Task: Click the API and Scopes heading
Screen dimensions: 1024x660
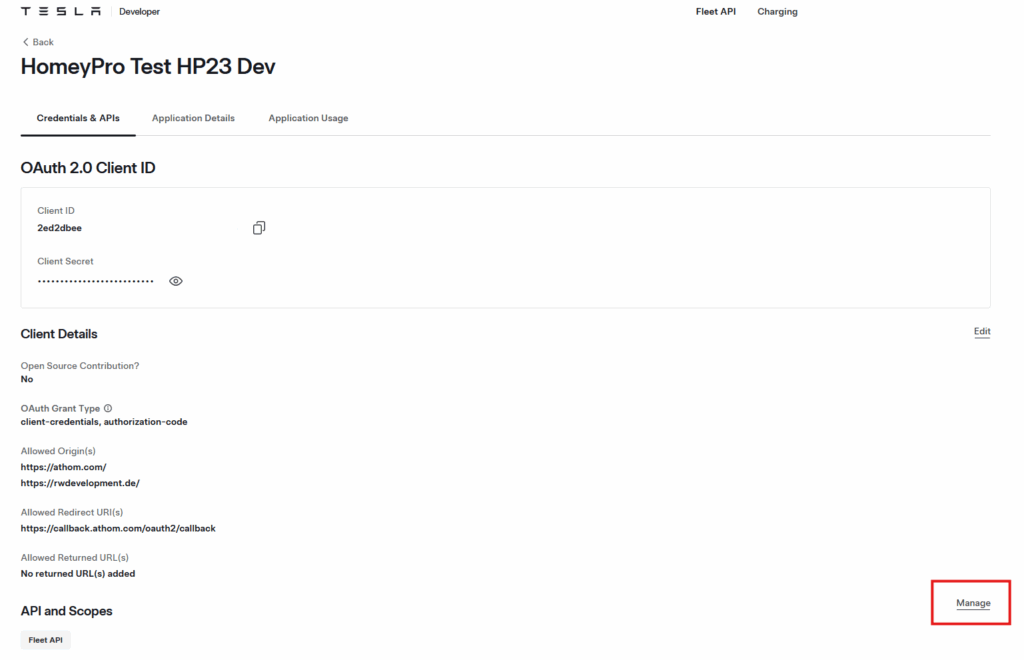Action: pos(67,611)
